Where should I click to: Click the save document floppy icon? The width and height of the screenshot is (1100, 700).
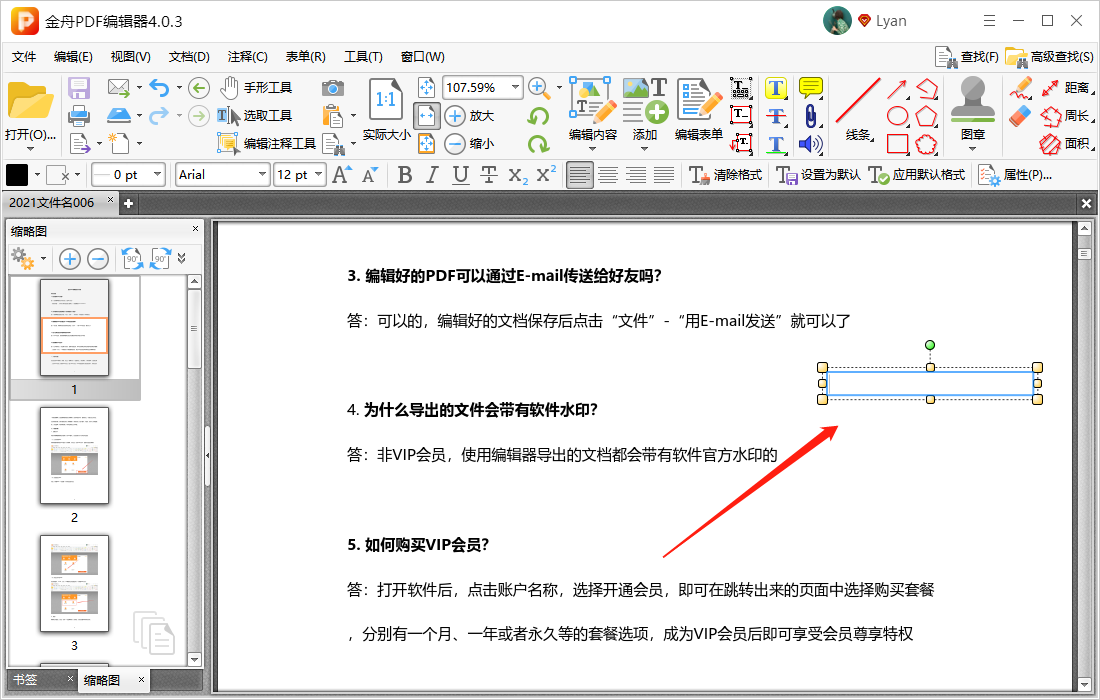pyautogui.click(x=79, y=88)
